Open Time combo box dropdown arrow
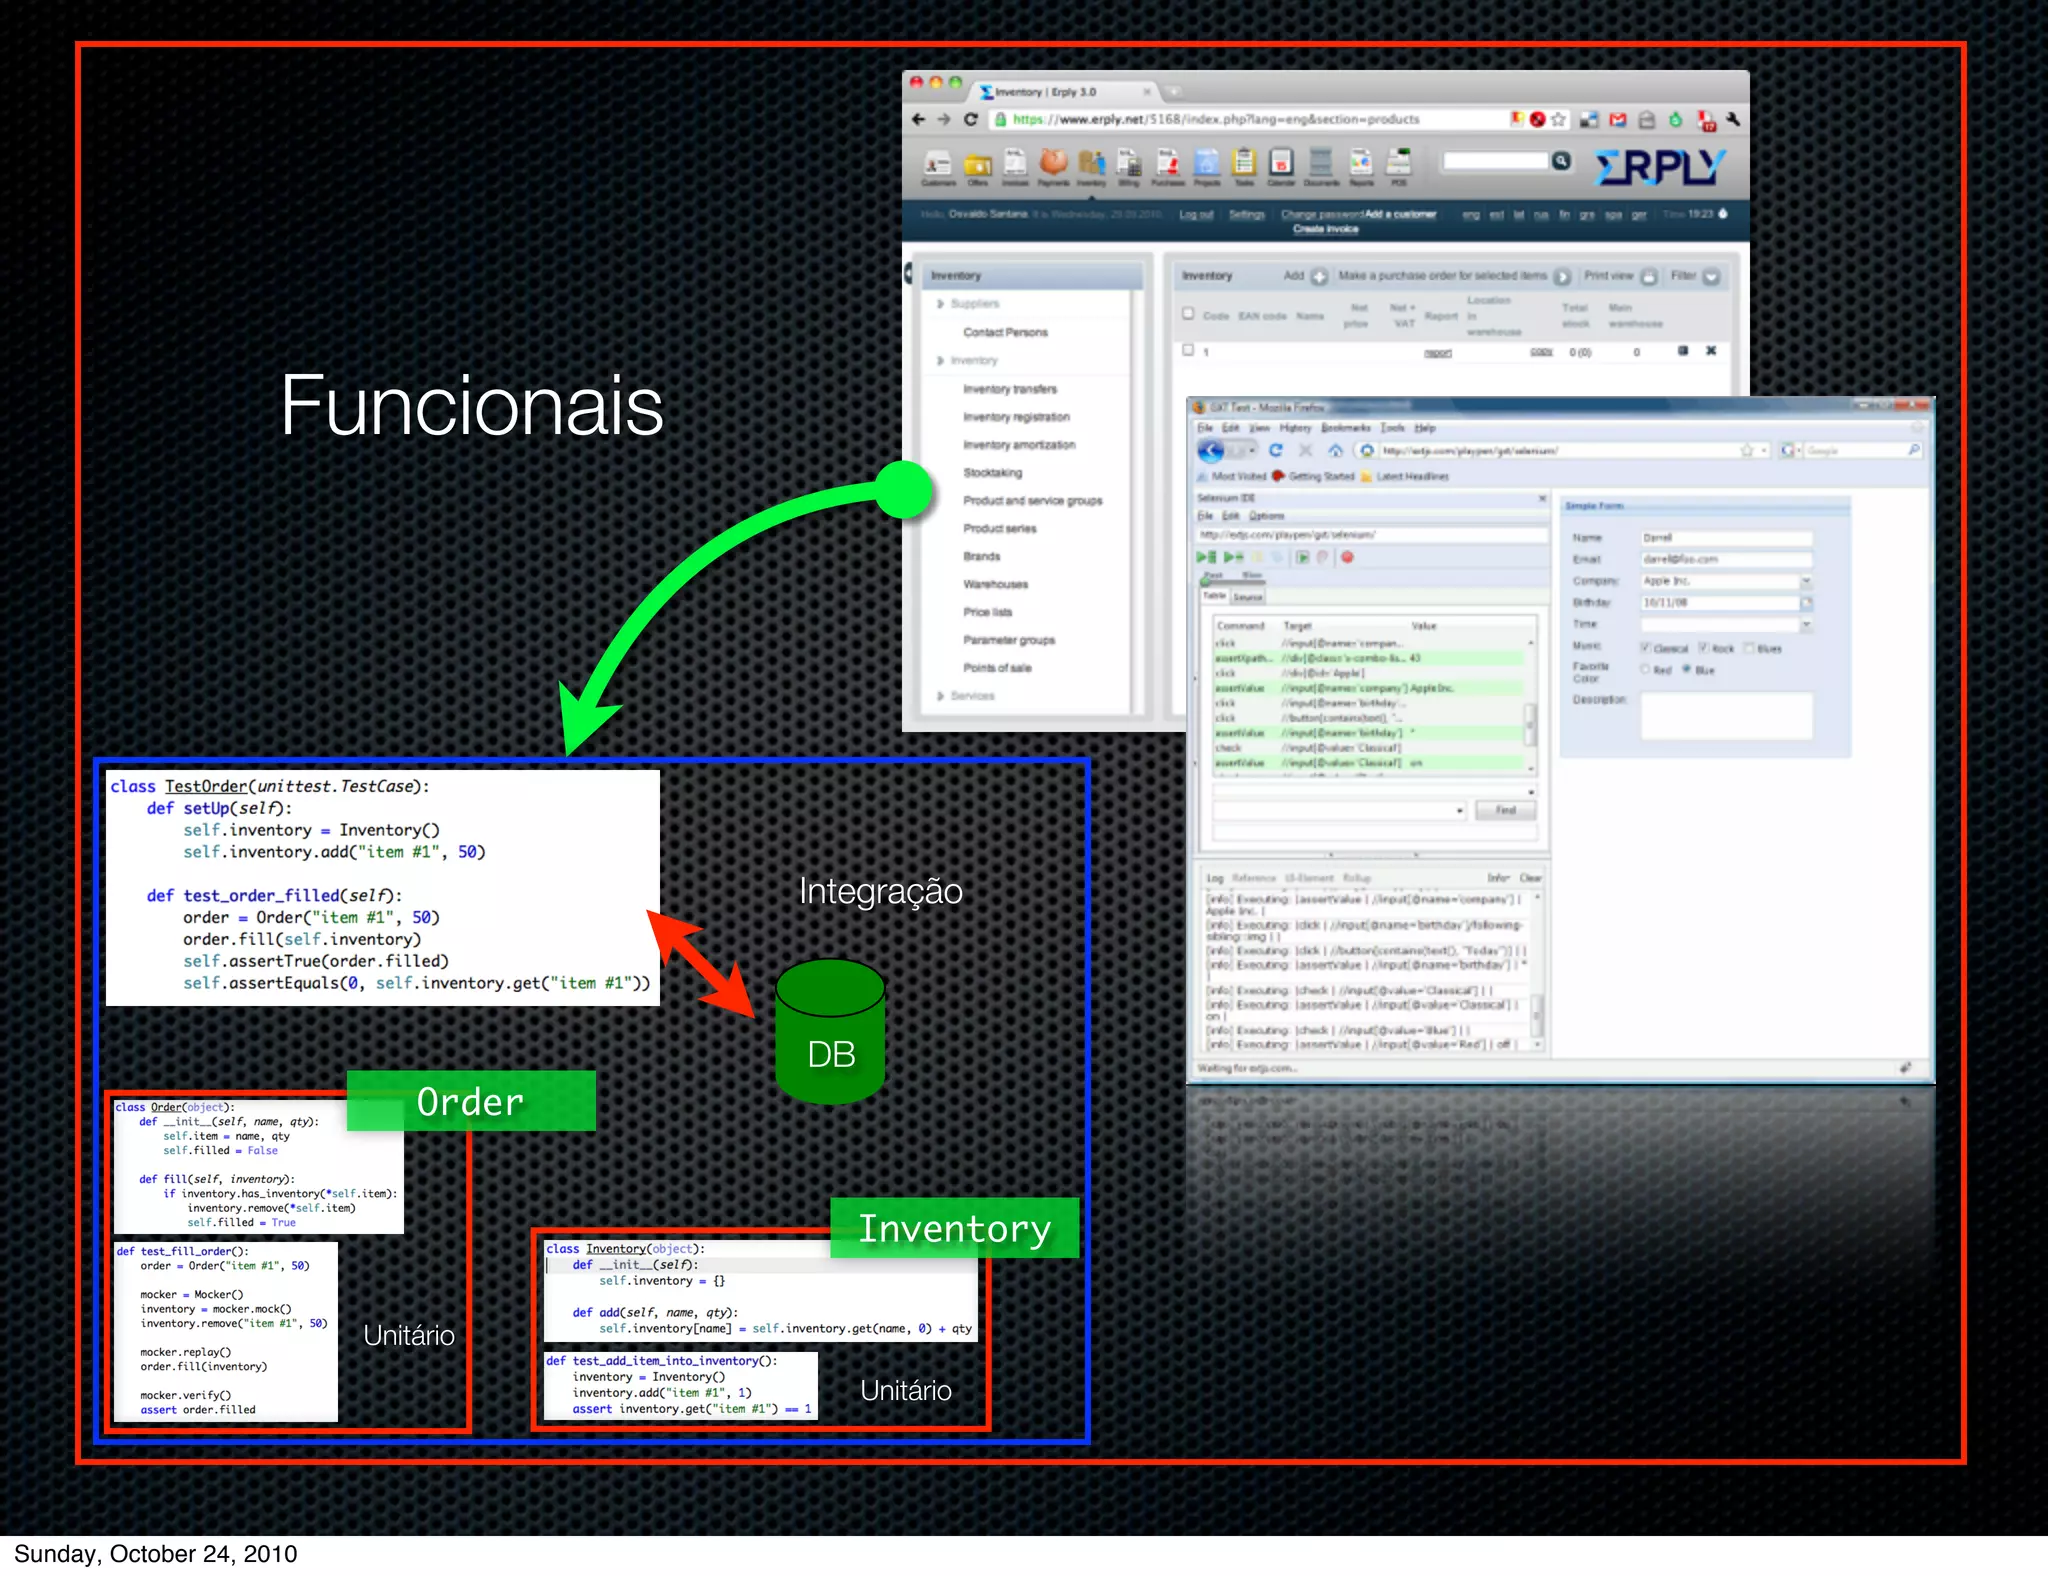Screen dimensions: 2048x1576 click(1806, 625)
